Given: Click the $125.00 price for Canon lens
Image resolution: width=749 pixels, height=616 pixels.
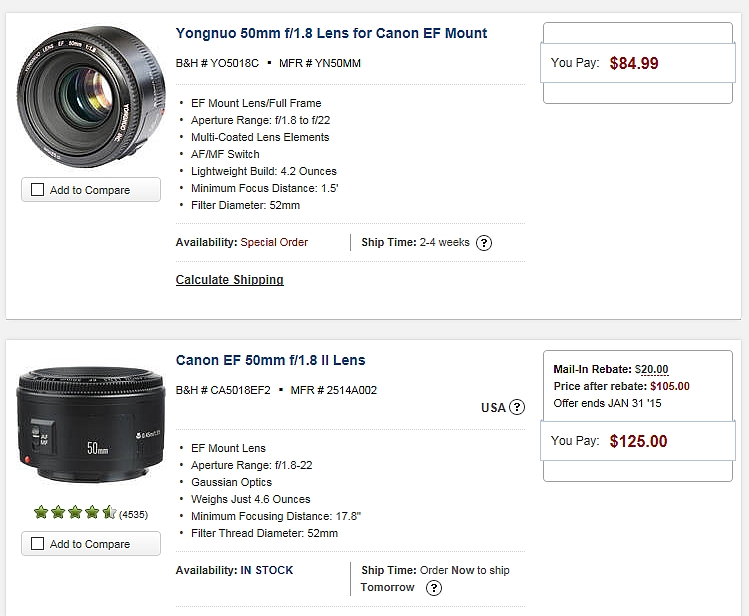Looking at the screenshot, I should pyautogui.click(x=638, y=441).
